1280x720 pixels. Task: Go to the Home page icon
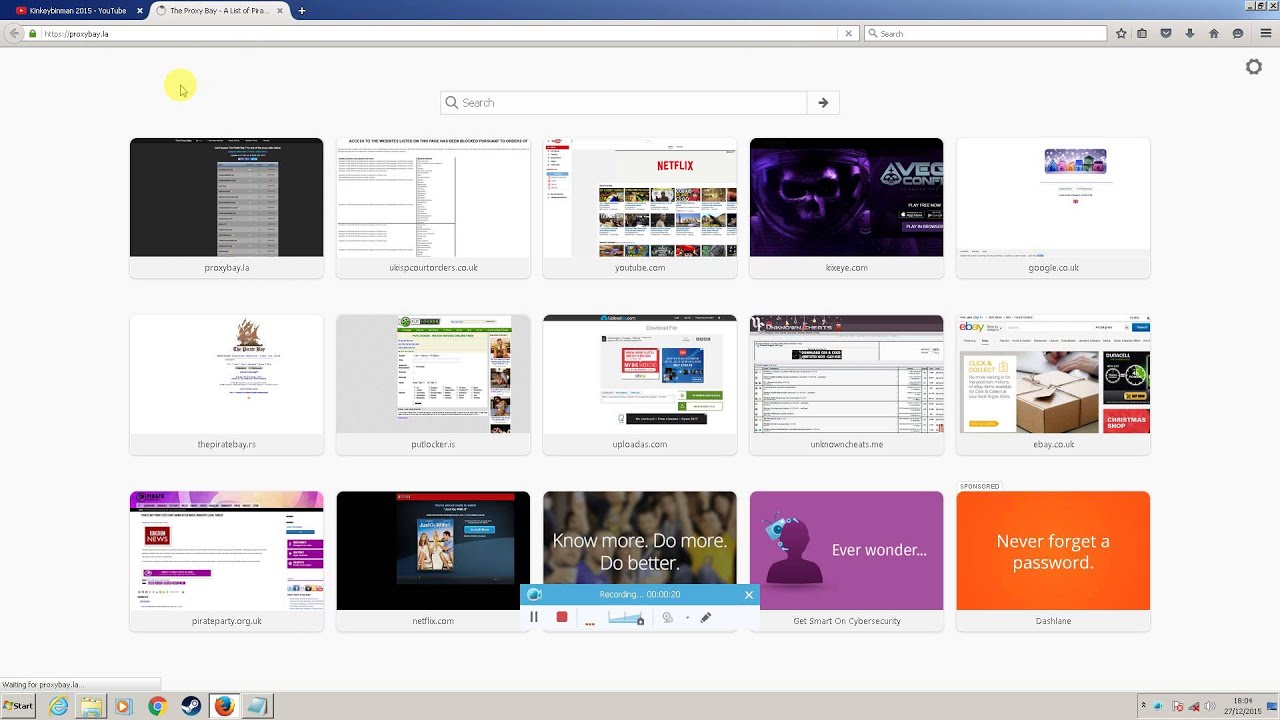tap(1214, 33)
